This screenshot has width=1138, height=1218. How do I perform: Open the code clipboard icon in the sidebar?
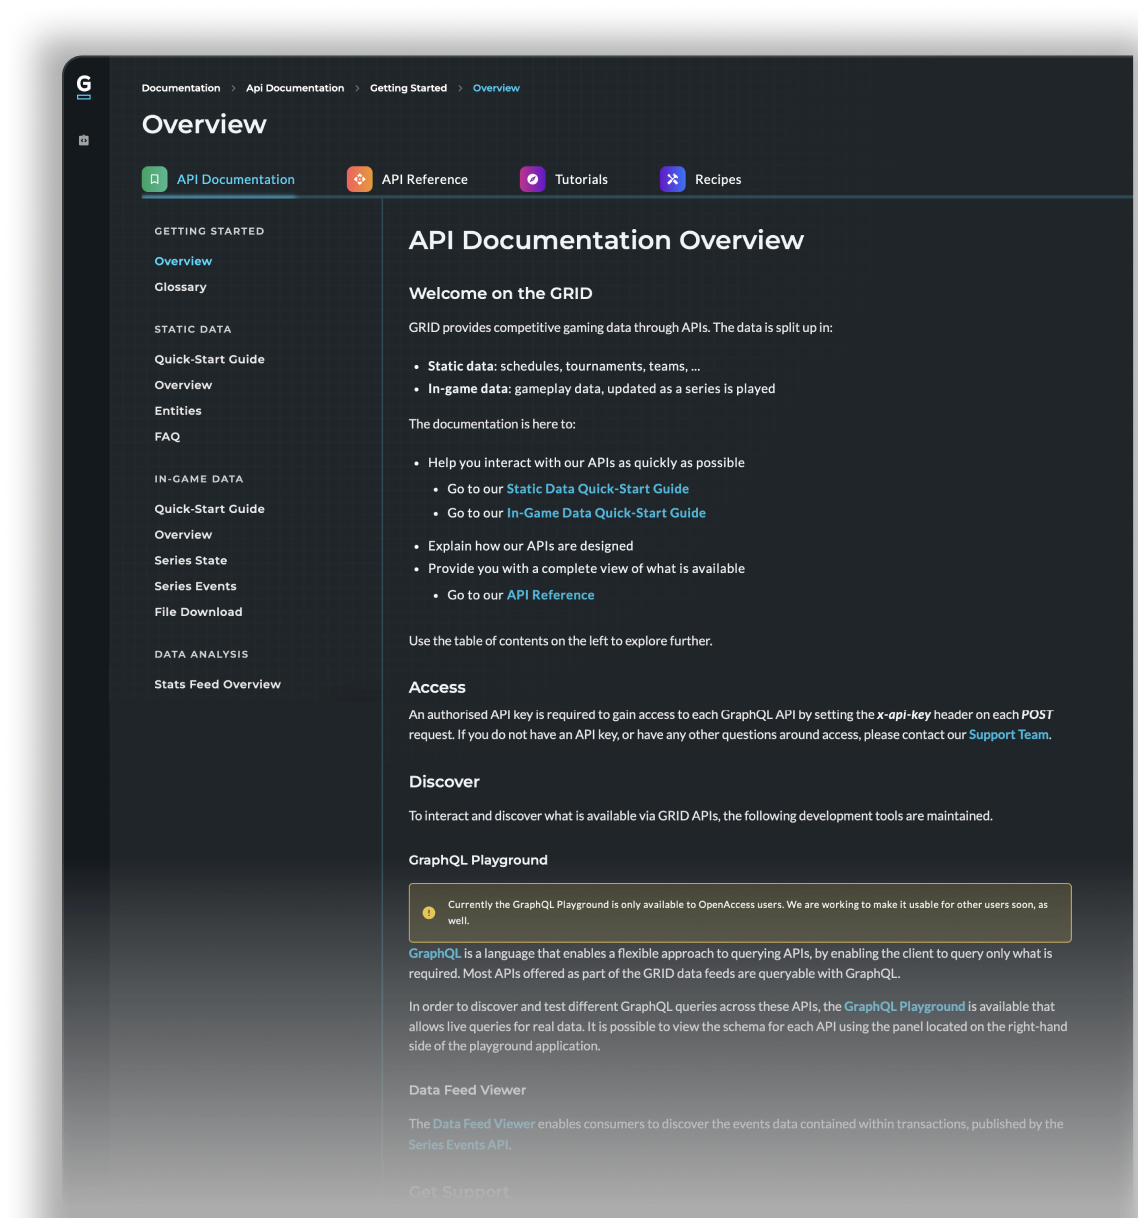click(x=84, y=140)
